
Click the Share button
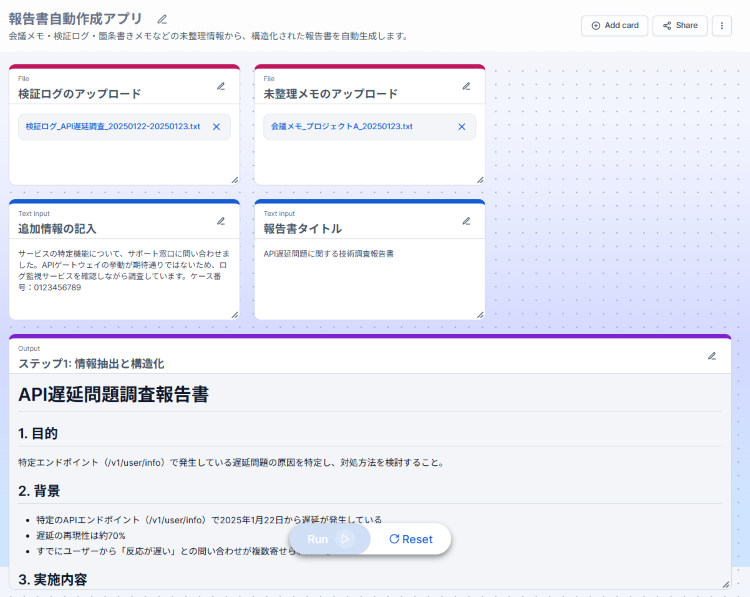(x=680, y=25)
